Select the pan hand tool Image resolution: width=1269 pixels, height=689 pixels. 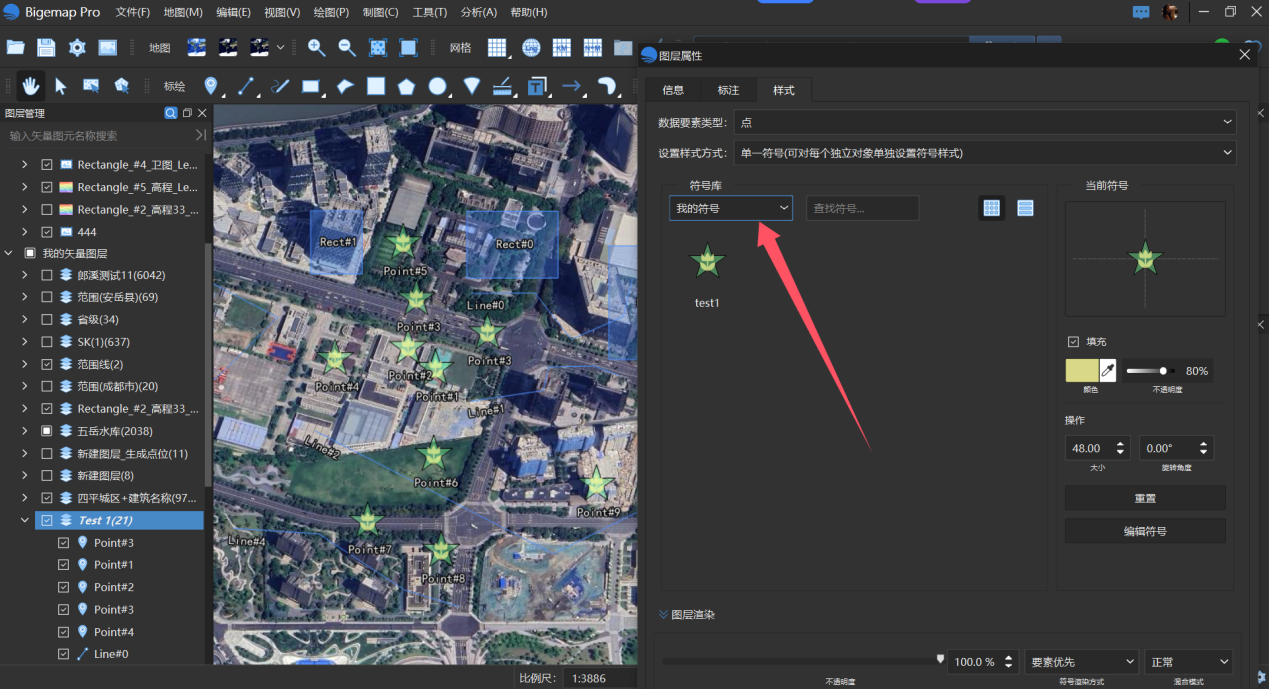(31, 86)
